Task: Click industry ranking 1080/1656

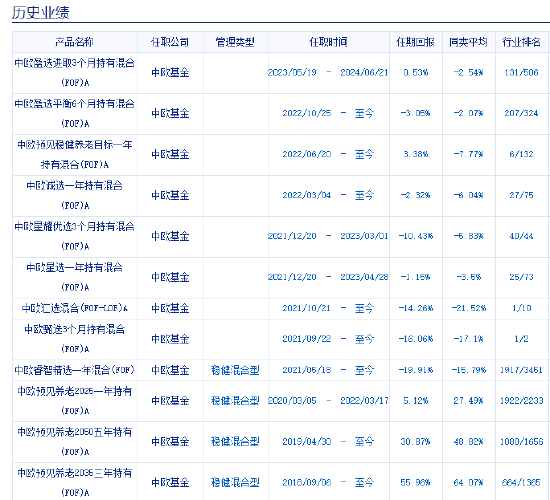Action: [522, 441]
